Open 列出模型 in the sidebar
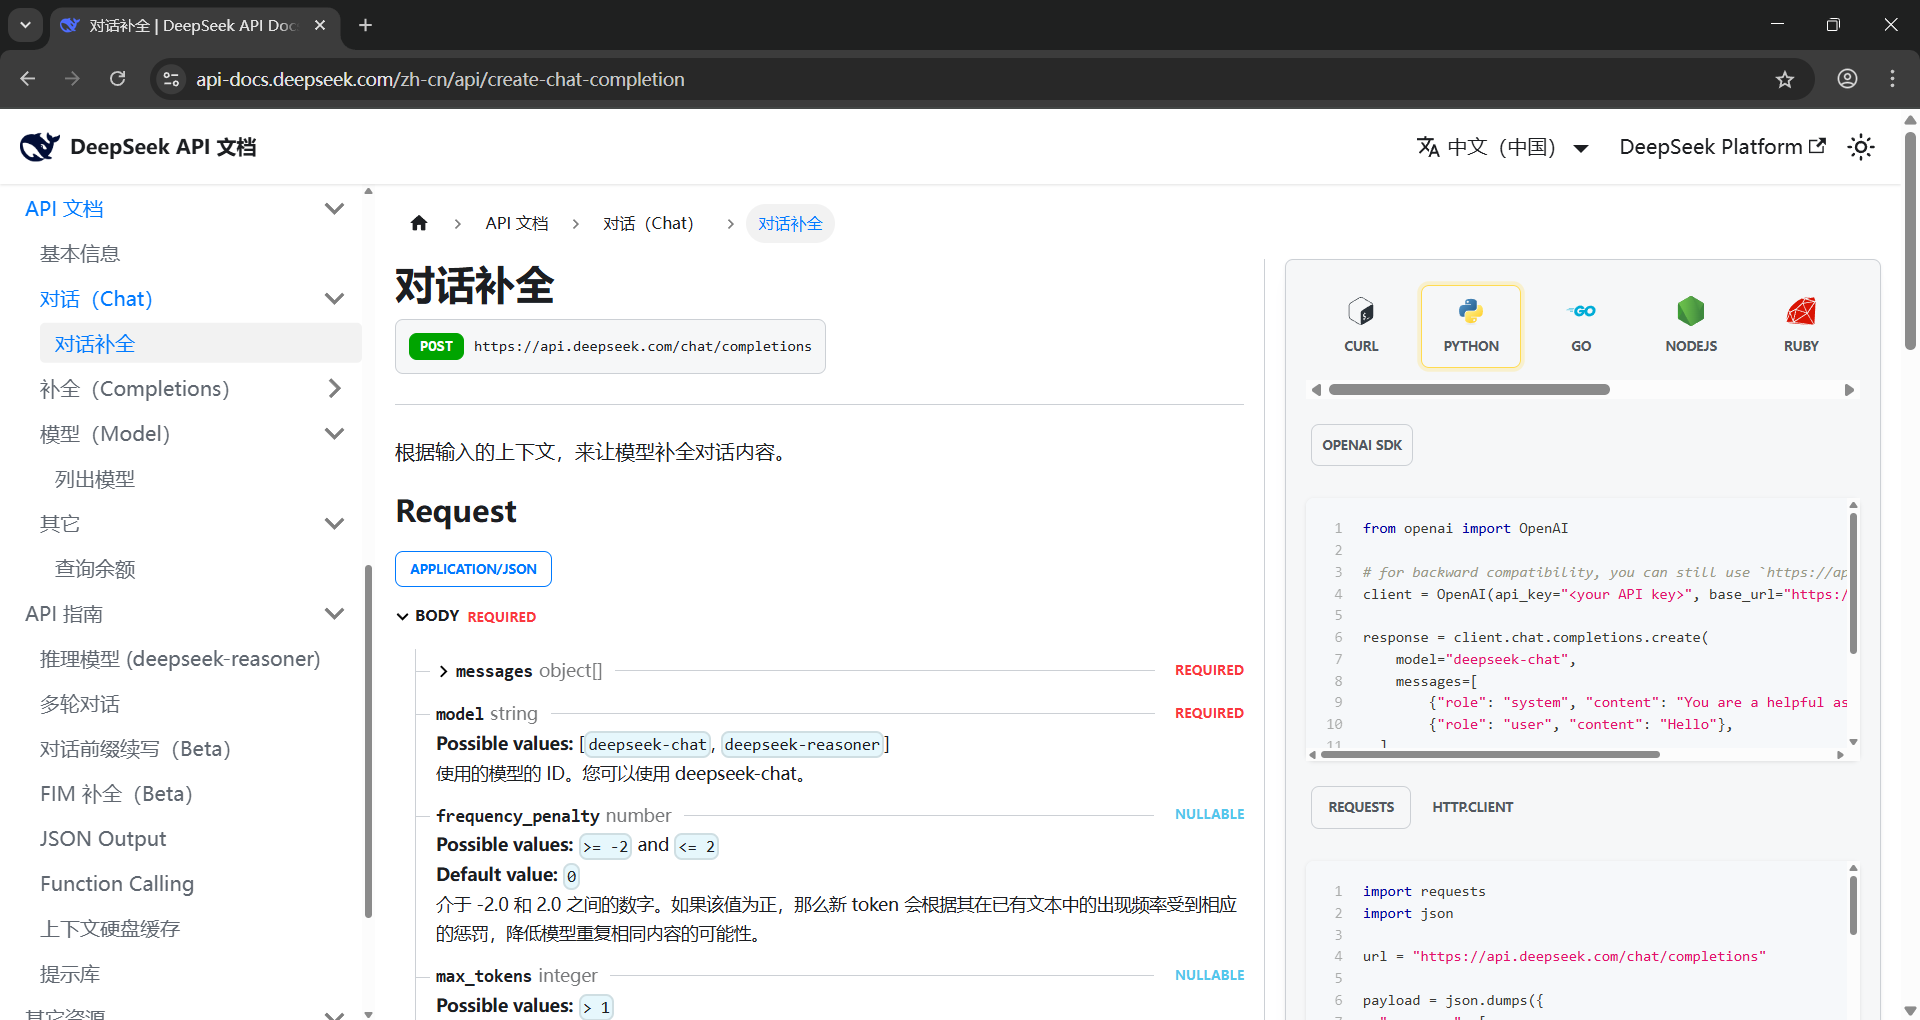Viewport: 1920px width, 1020px height. 95,479
